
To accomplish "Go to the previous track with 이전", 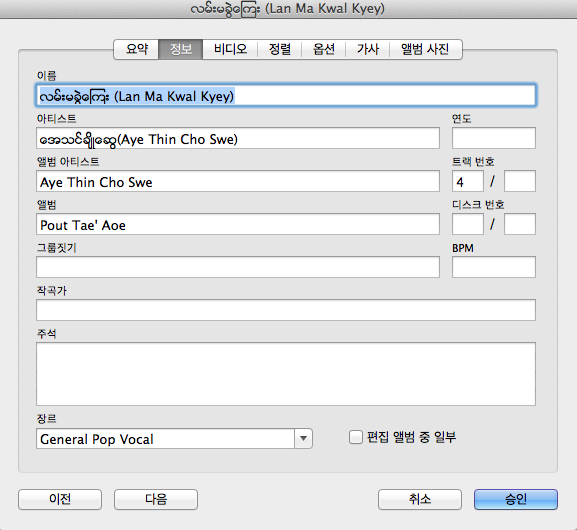I will 60,499.
